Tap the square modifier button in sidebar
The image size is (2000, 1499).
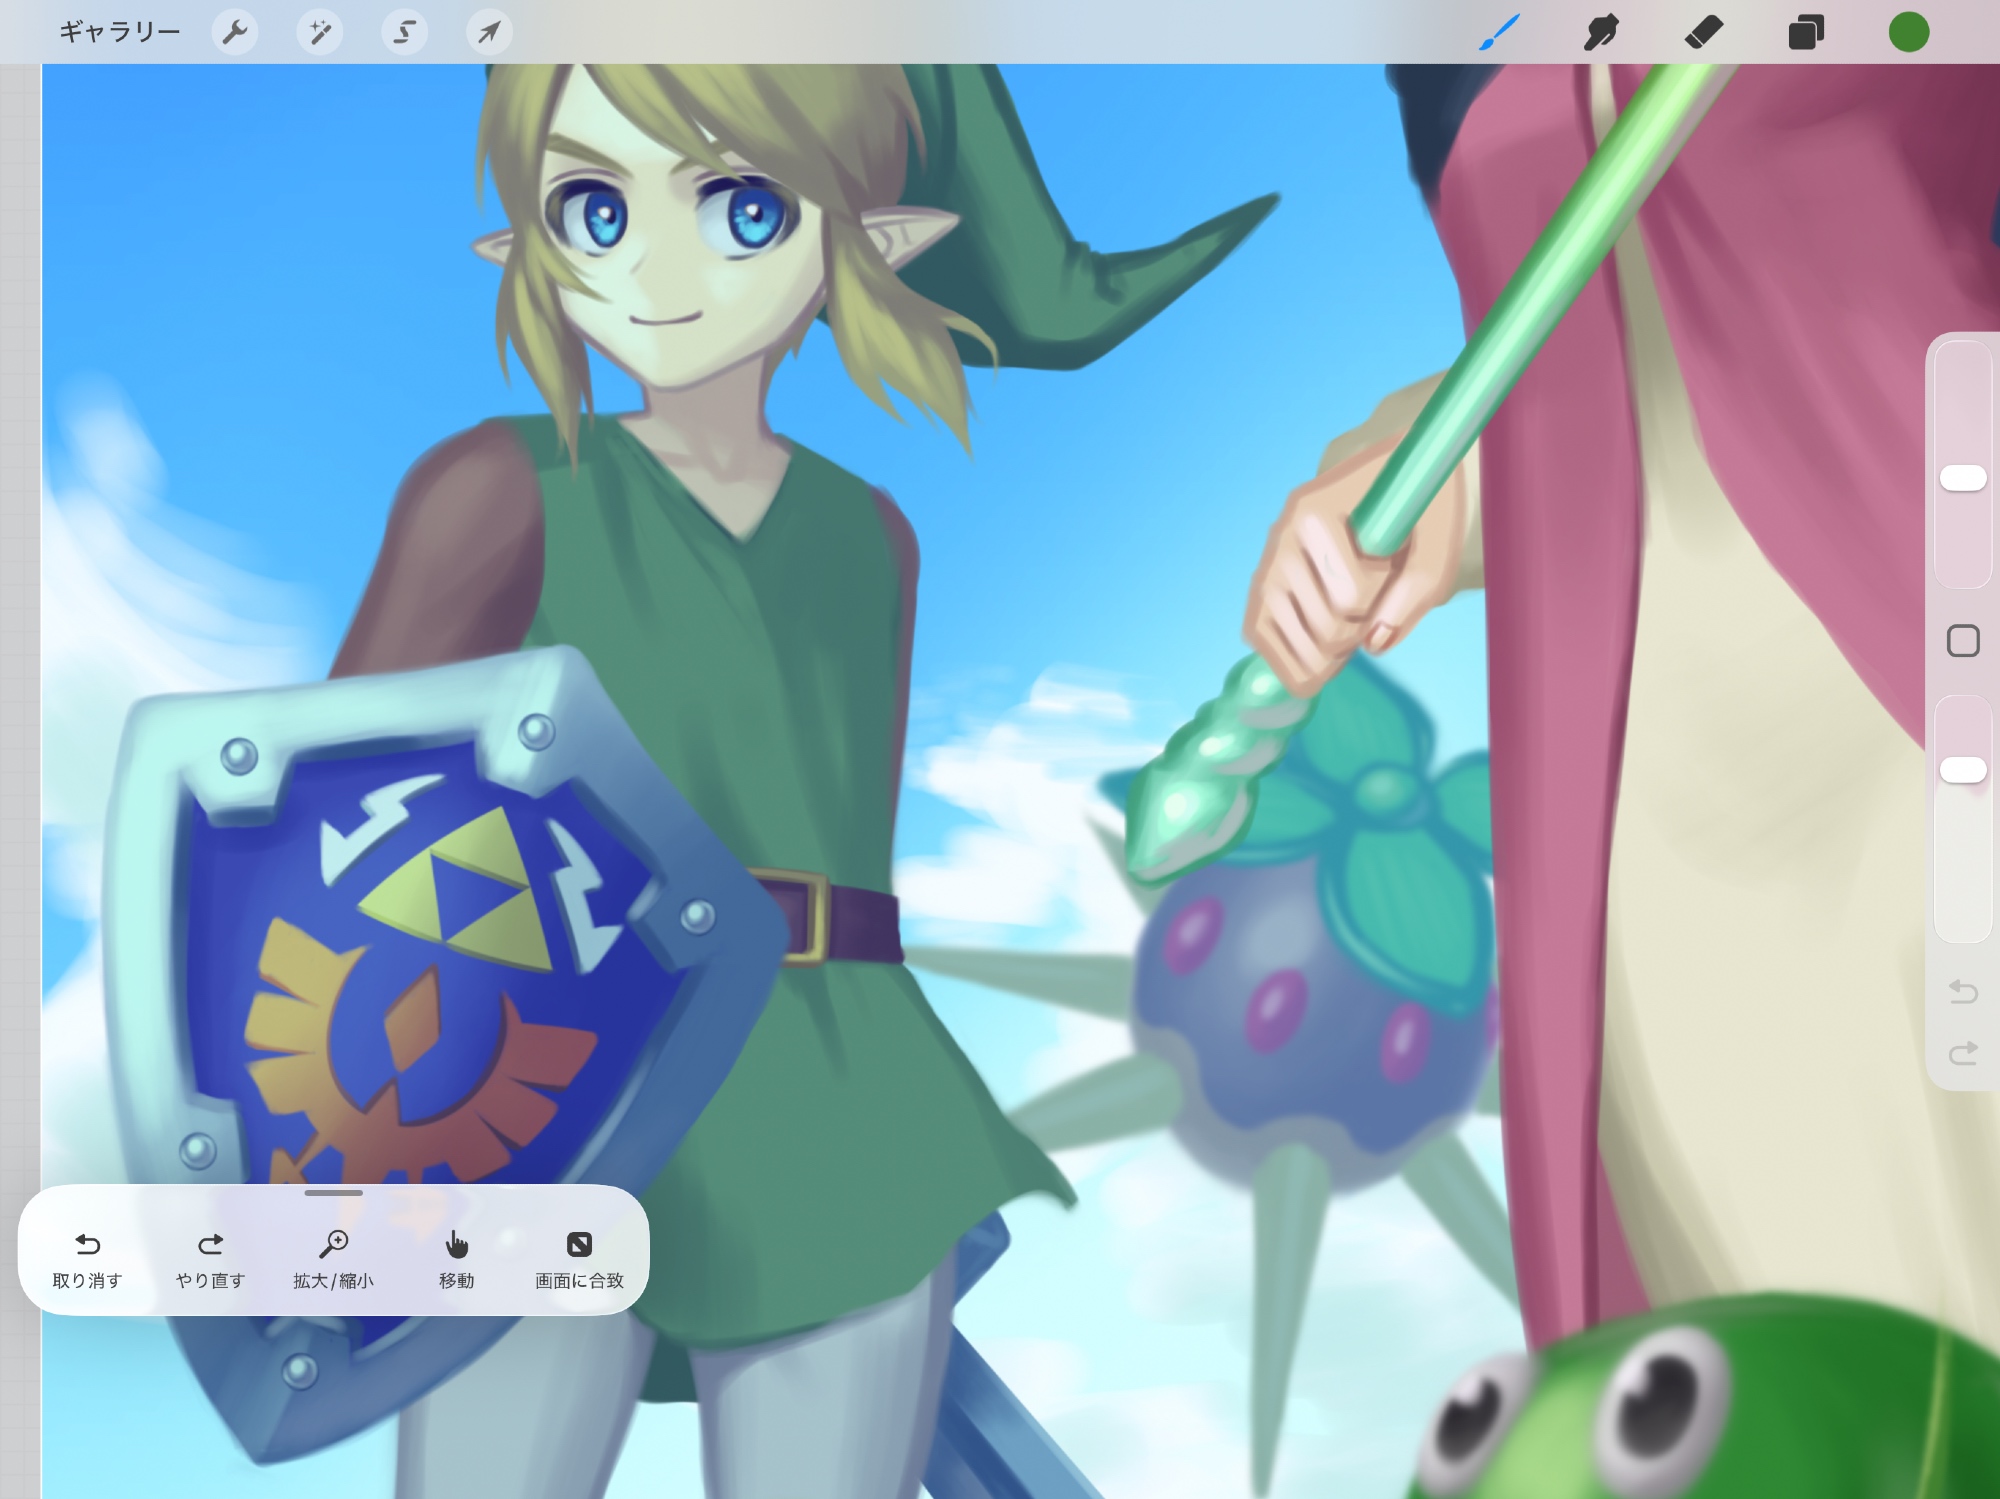click(x=1963, y=641)
